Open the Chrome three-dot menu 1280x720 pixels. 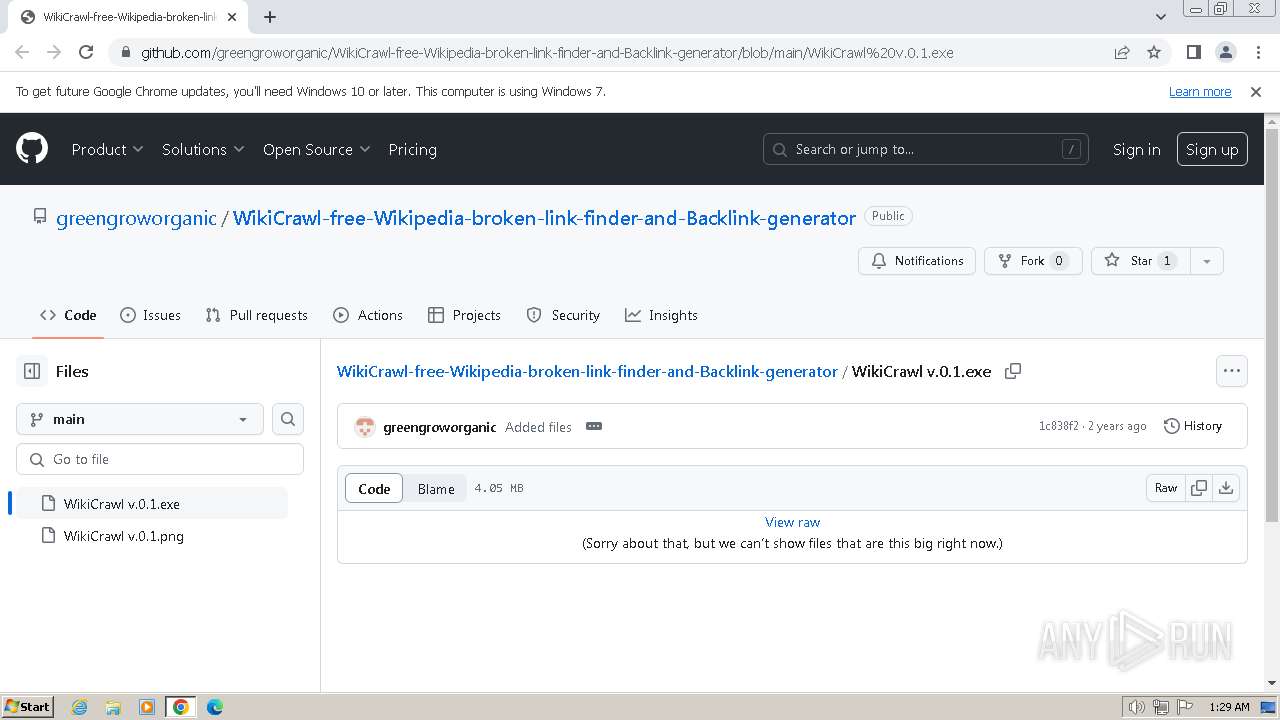tap(1258, 52)
